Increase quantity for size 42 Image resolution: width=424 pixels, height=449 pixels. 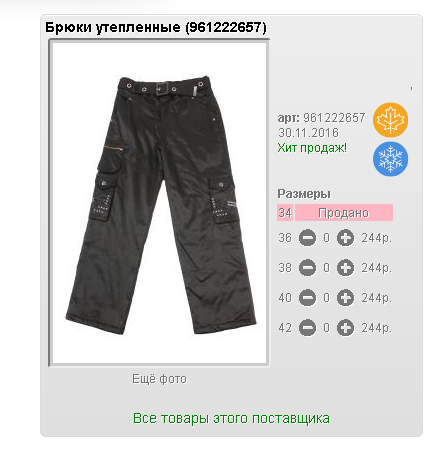[x=345, y=328]
